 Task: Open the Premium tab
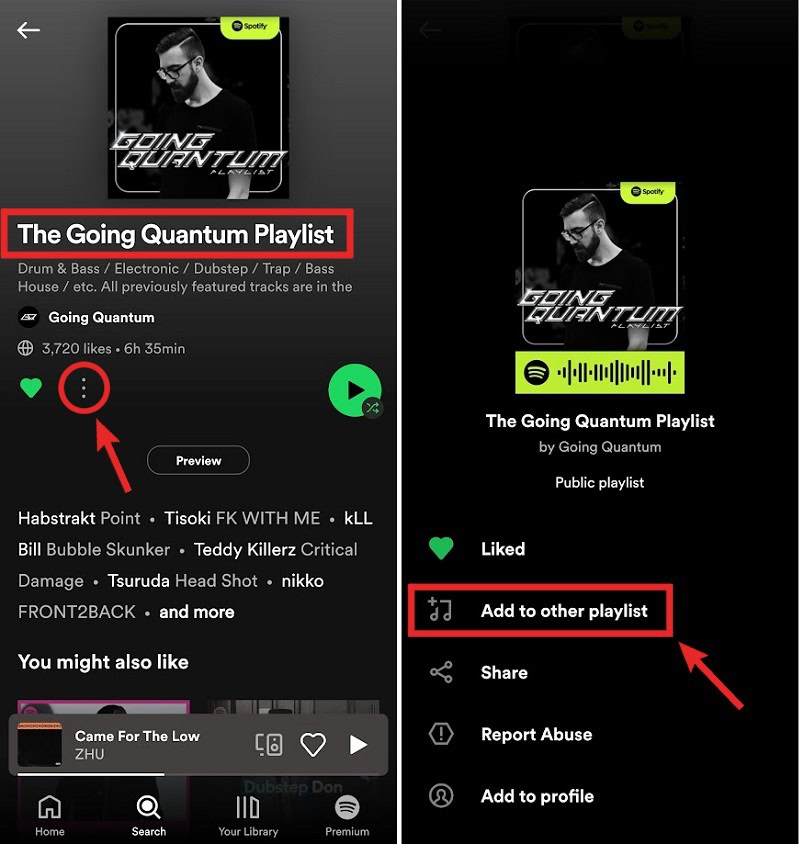pos(347,815)
